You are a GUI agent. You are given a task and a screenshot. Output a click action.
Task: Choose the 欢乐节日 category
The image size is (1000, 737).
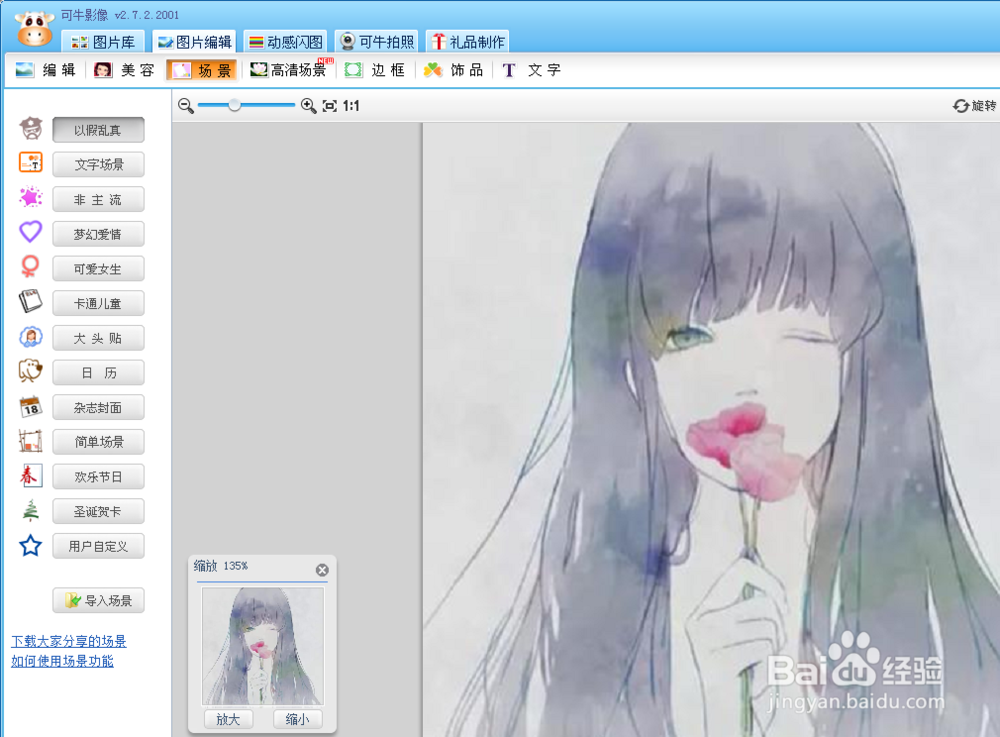98,477
